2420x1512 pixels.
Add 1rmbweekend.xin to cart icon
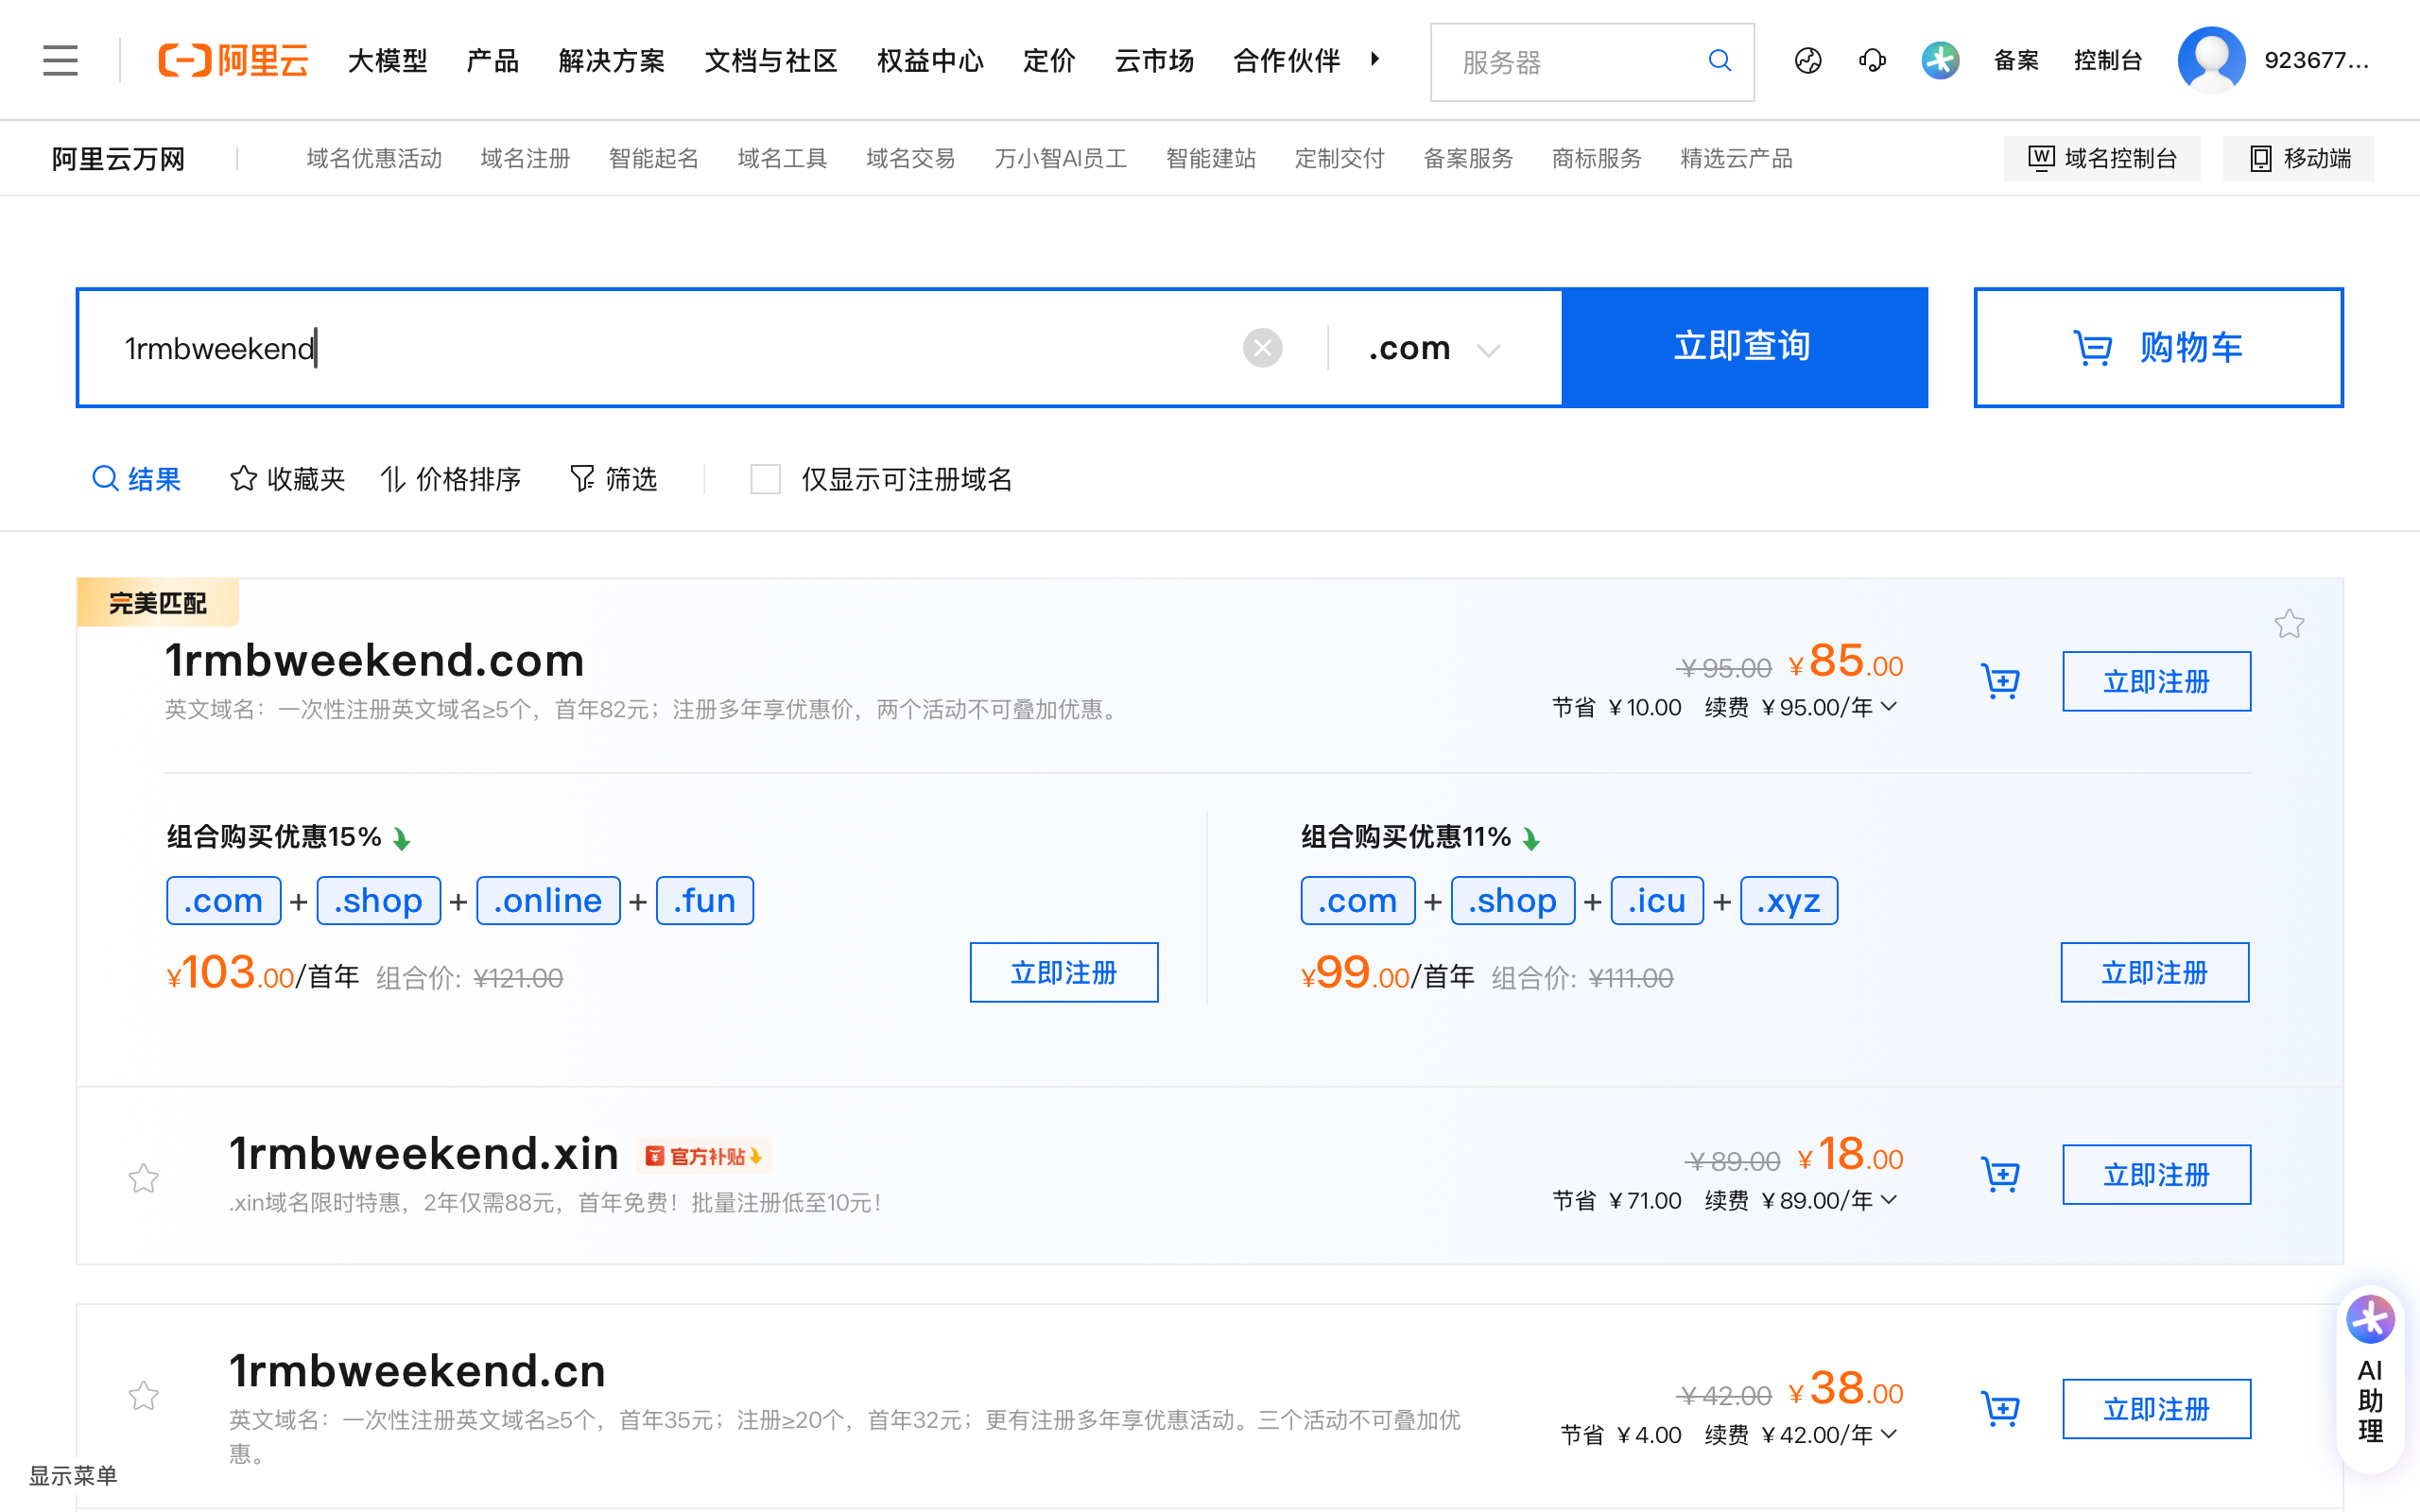pyautogui.click(x=2000, y=1175)
